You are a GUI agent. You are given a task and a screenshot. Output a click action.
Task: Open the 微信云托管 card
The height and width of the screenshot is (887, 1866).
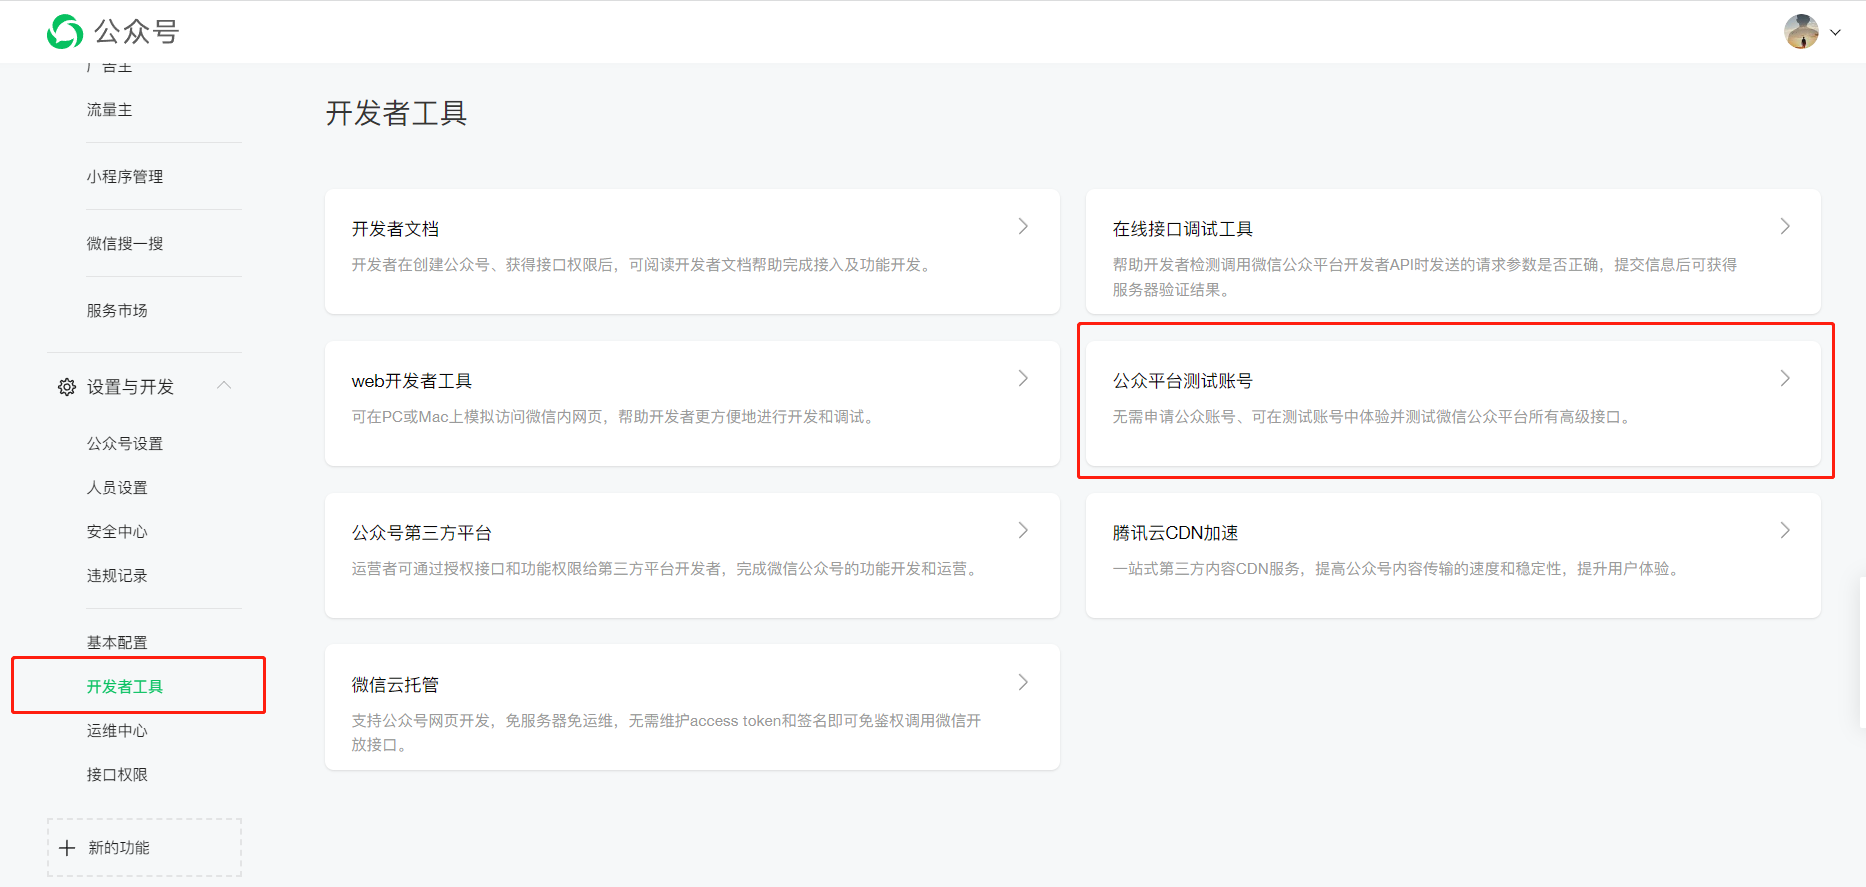click(692, 707)
